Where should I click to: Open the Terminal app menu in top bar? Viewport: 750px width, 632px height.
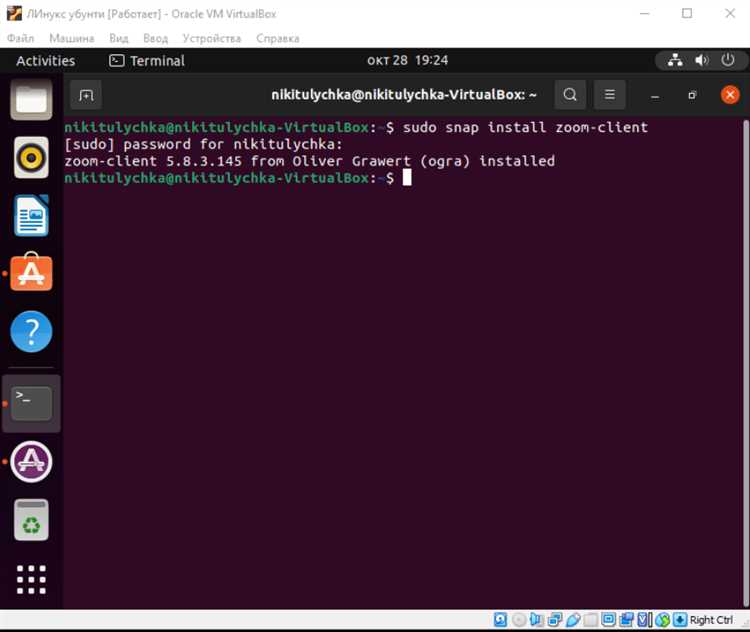147,61
